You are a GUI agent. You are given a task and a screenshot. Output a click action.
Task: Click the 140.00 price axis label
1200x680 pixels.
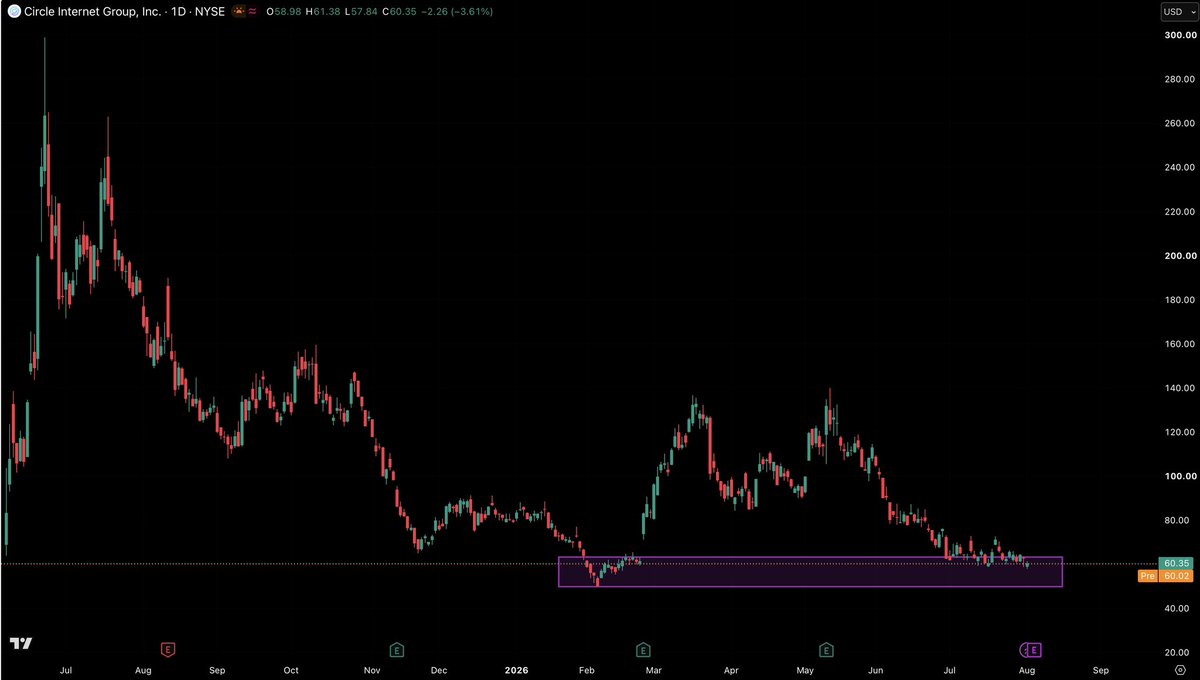coord(1180,388)
